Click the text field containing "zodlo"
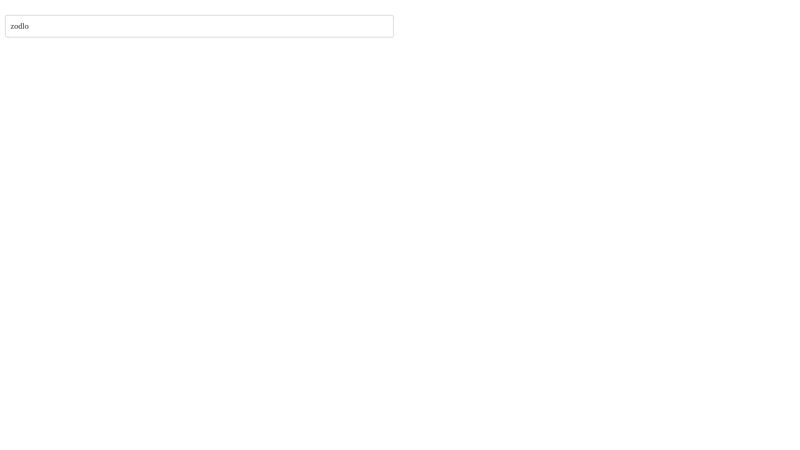This screenshot has width=800, height=450. 199,26
